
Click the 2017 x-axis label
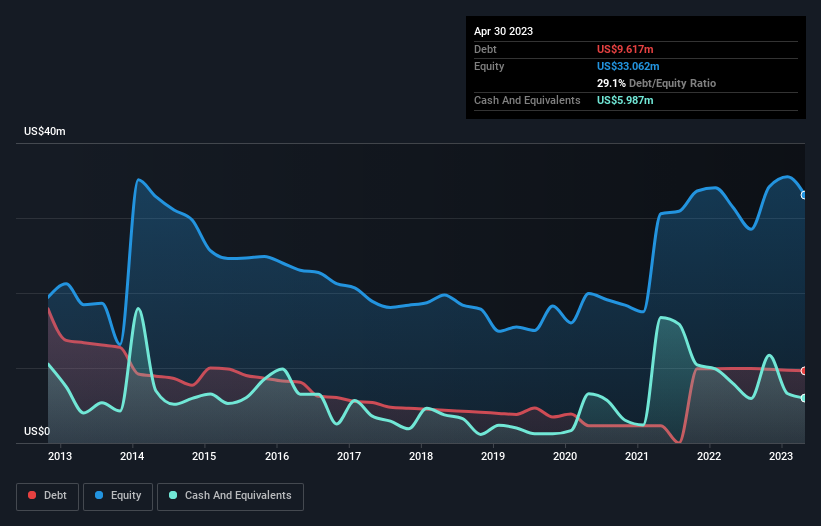(349, 456)
